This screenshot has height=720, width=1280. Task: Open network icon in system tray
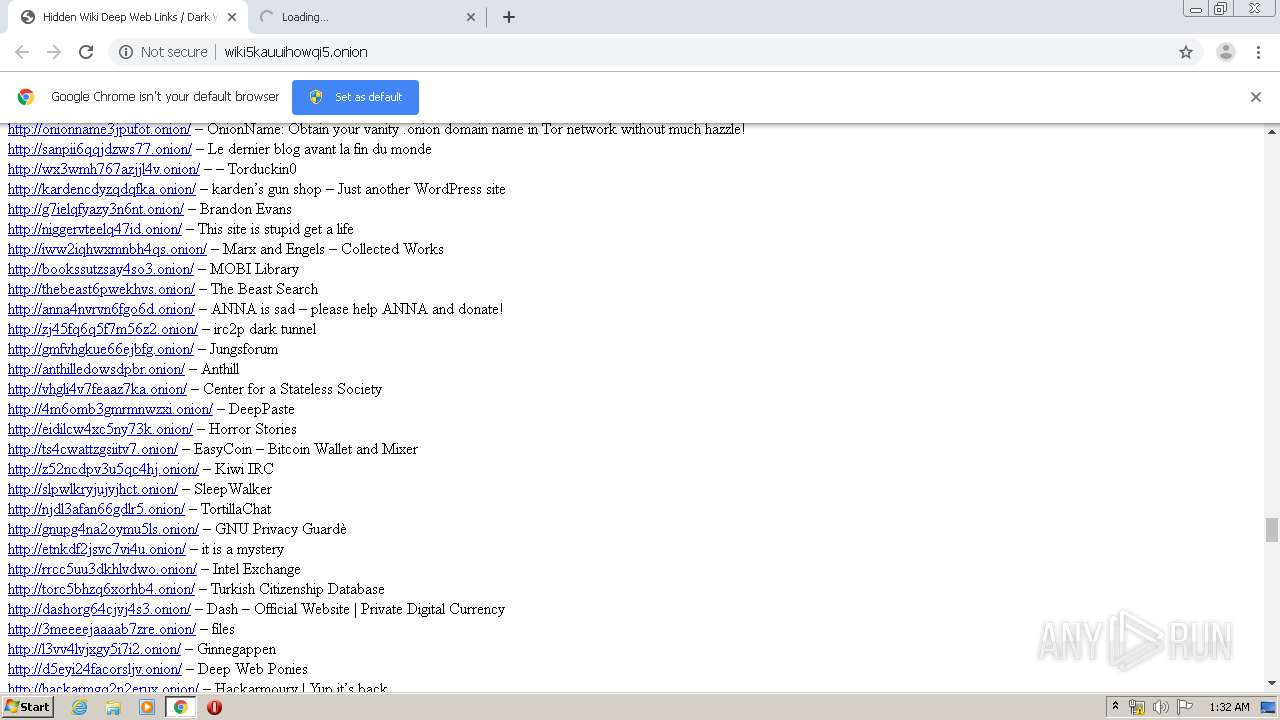1137,707
